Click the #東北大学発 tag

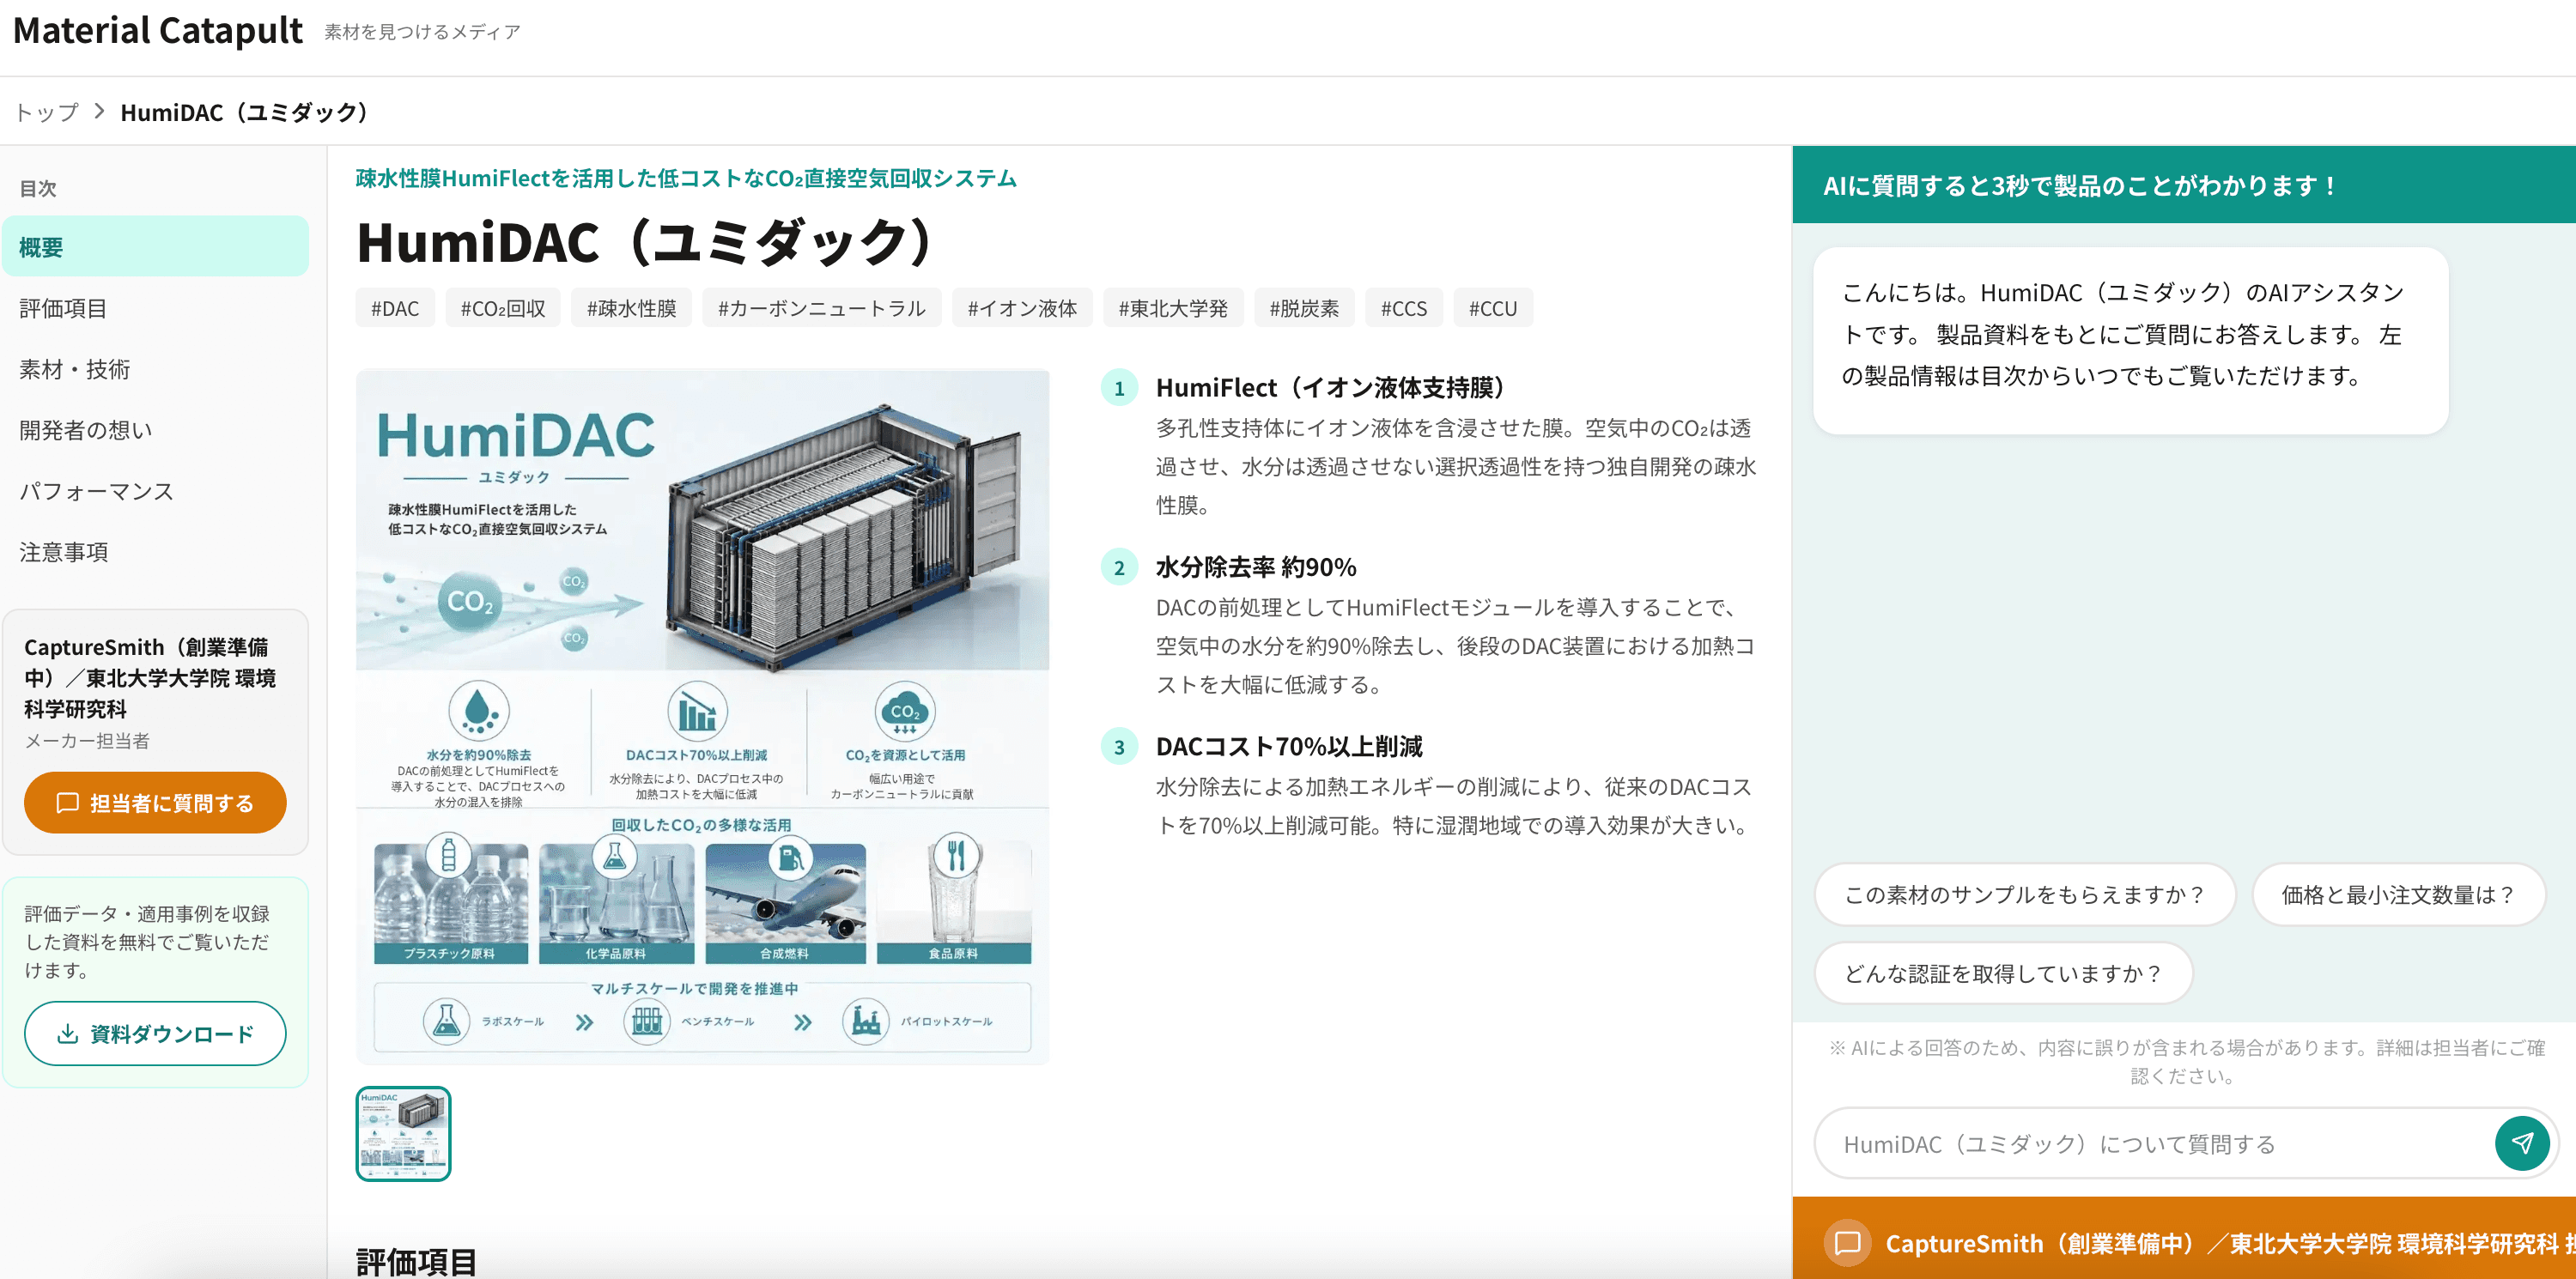click(x=1173, y=308)
